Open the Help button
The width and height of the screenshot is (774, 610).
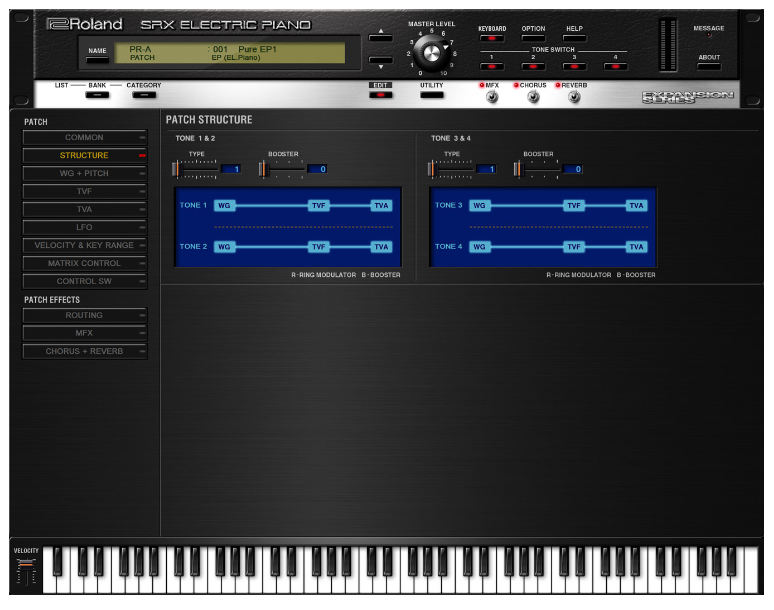pos(574,38)
